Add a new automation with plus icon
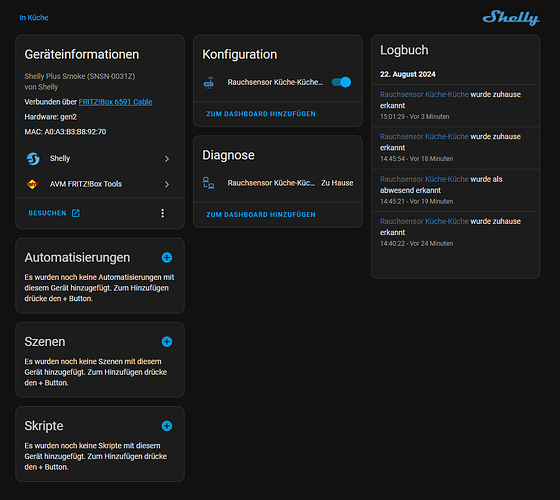 click(x=167, y=258)
